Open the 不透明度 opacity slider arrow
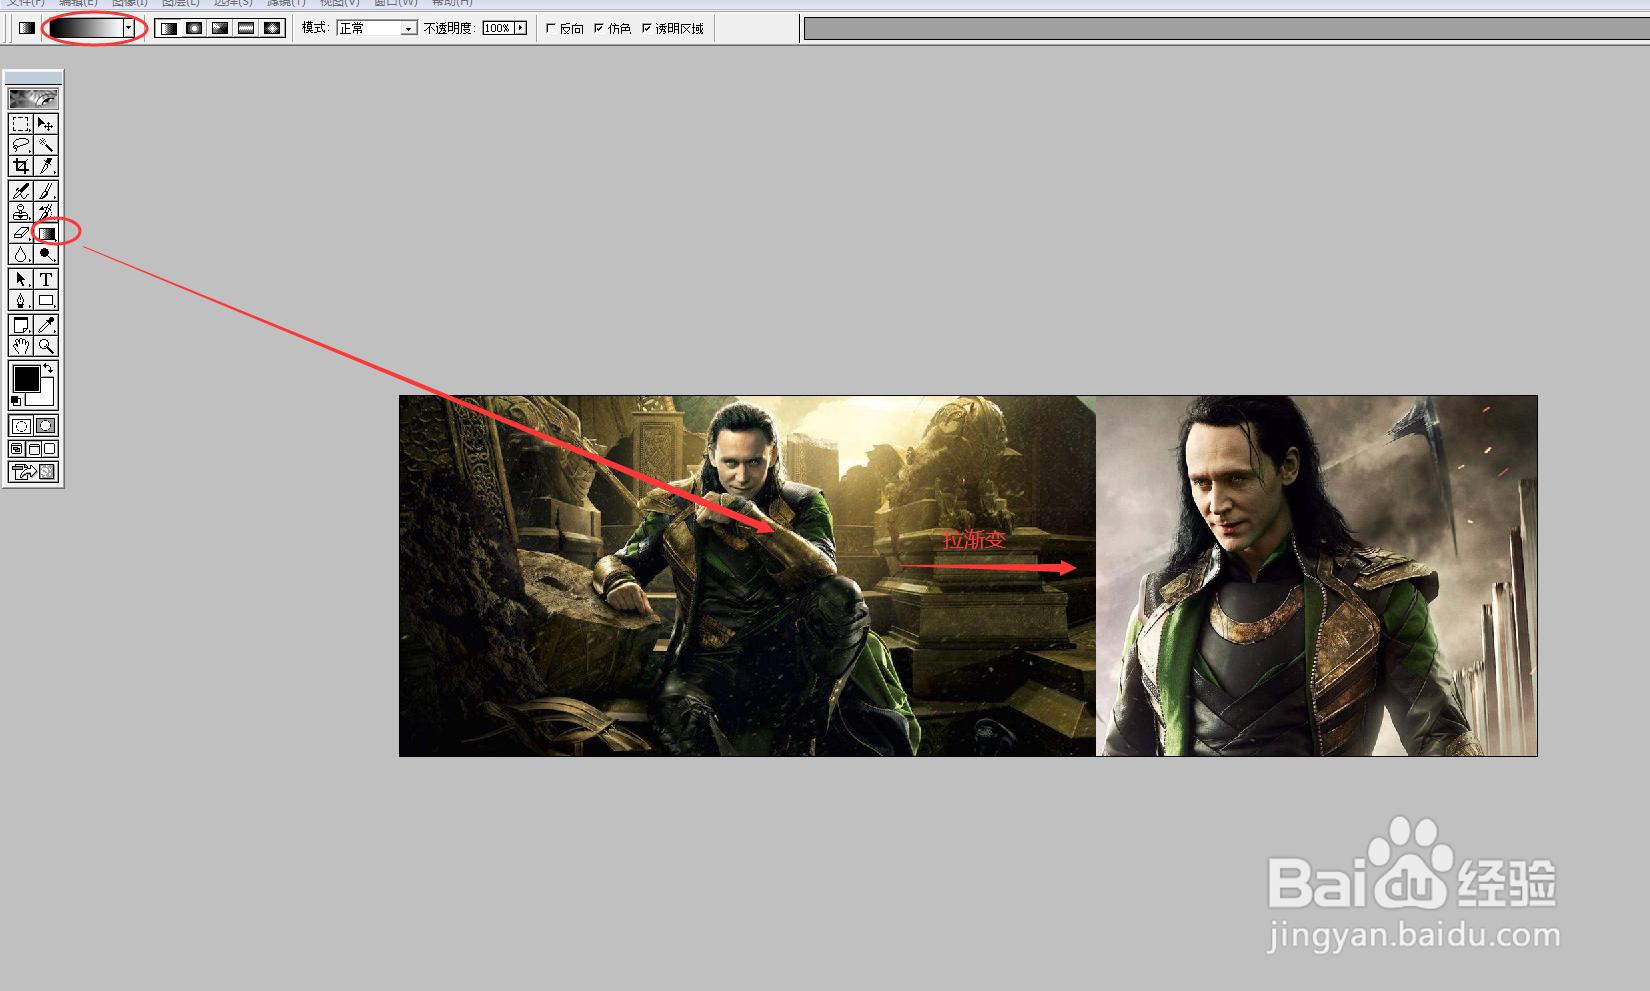 521,28
